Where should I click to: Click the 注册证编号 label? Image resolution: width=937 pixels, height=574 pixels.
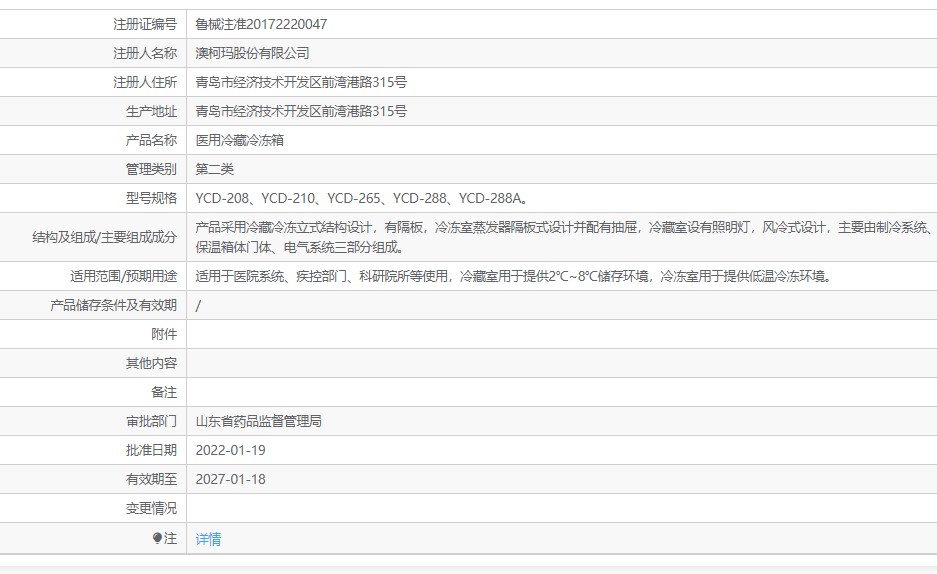coord(145,24)
